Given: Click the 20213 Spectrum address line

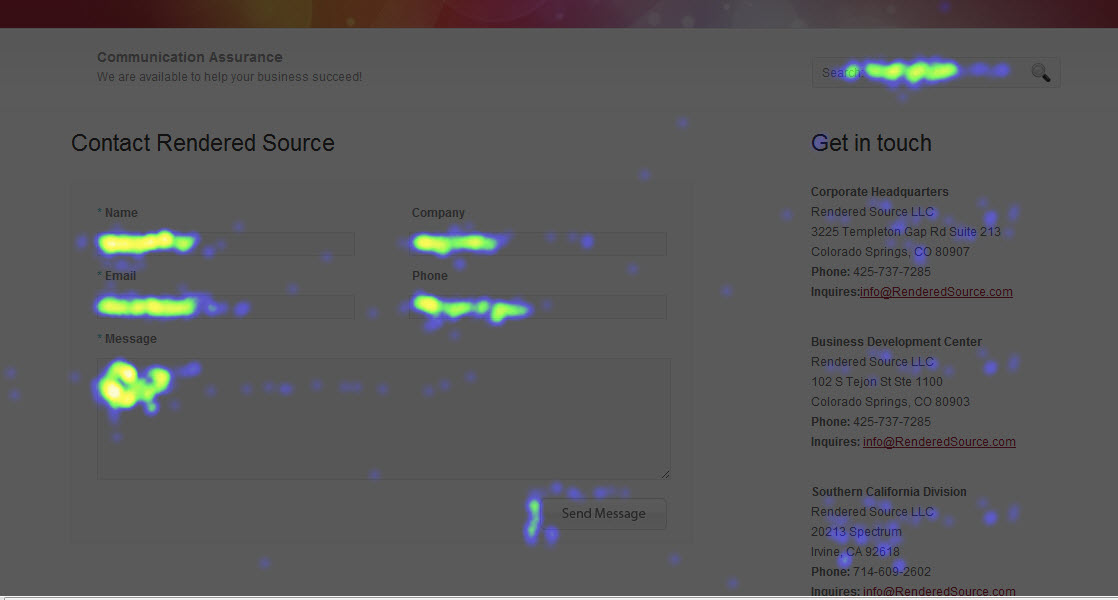Looking at the screenshot, I should tap(856, 532).
